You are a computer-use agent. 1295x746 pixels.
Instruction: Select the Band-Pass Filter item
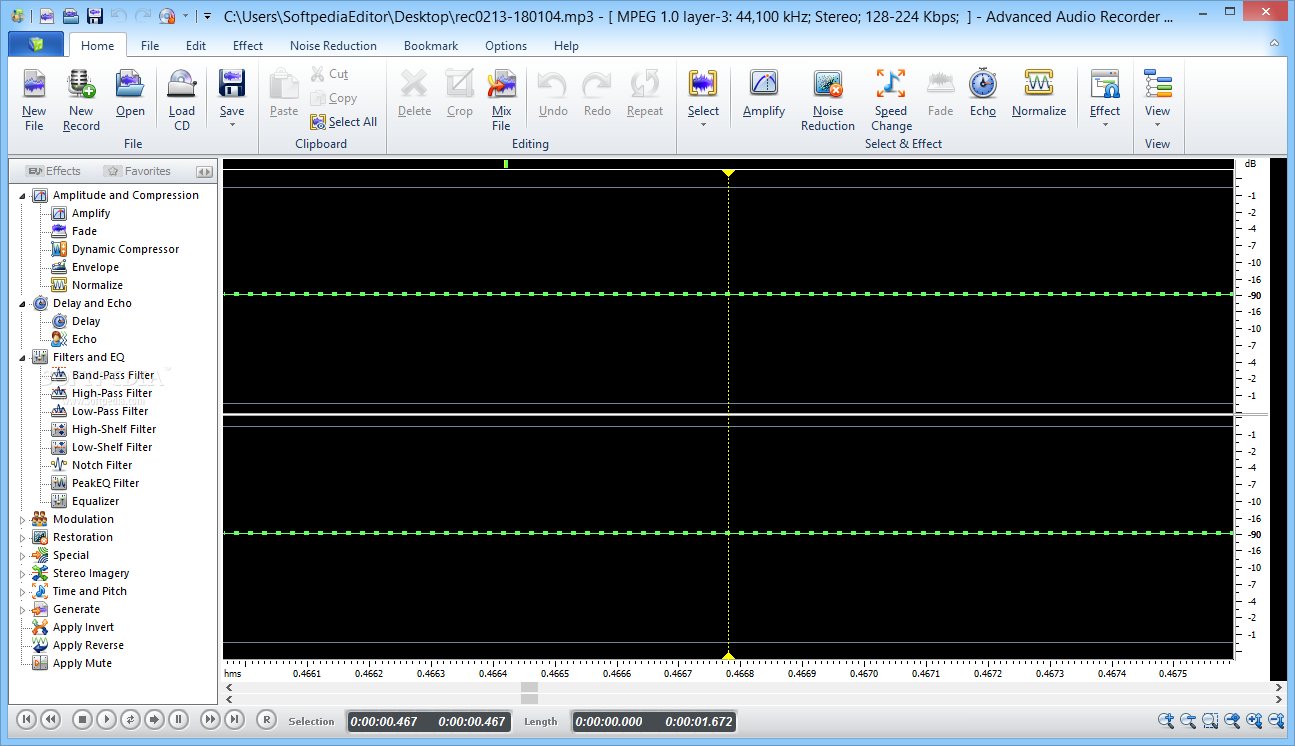pyautogui.click(x=113, y=376)
